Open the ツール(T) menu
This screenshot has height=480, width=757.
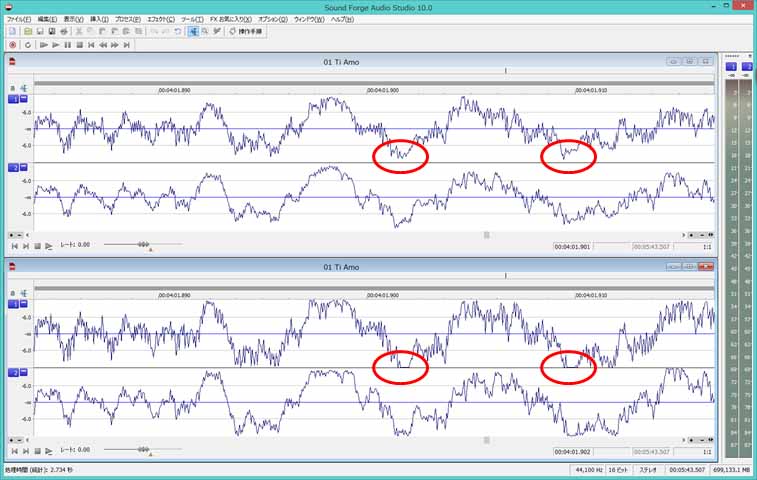pyautogui.click(x=192, y=19)
